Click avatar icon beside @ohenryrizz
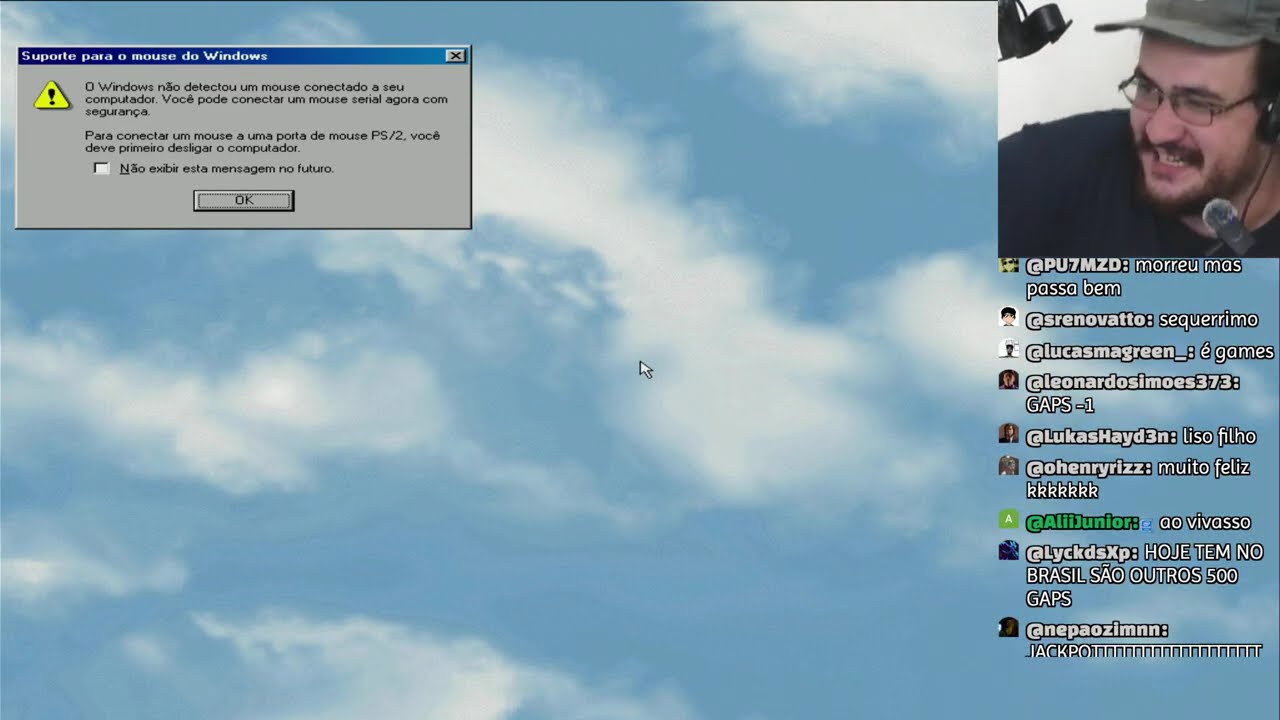 pos(1008,466)
